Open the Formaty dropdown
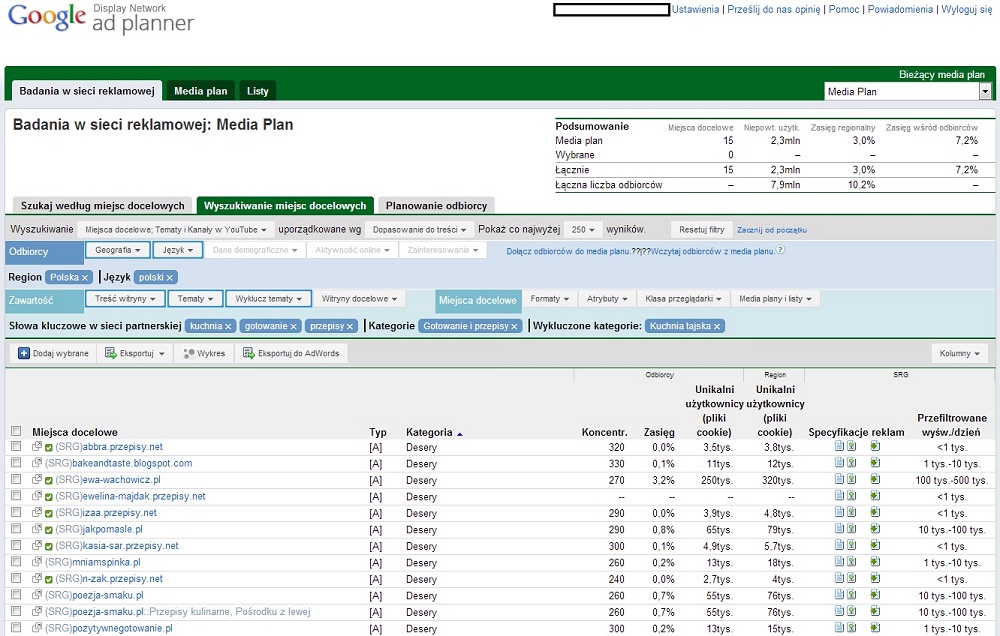 (550, 299)
